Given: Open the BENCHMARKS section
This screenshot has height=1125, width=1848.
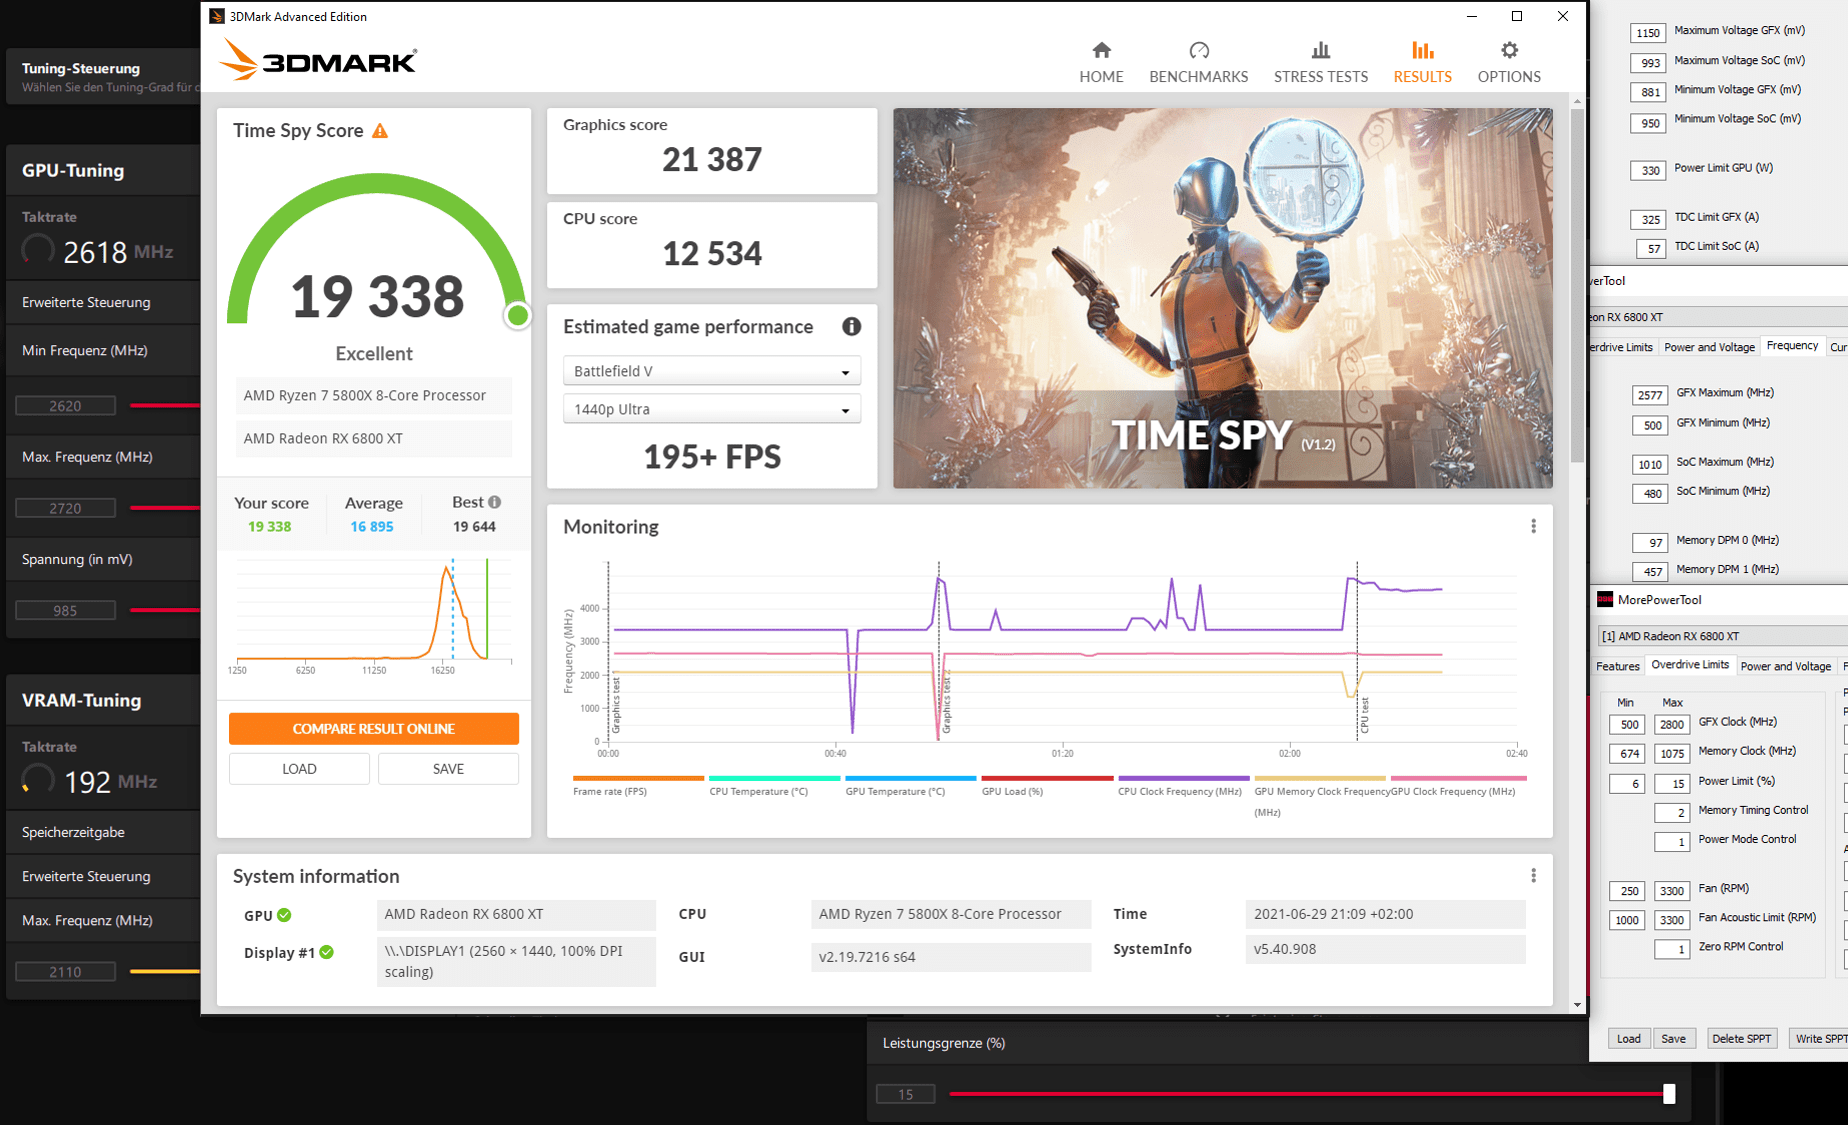Looking at the screenshot, I should point(1198,62).
